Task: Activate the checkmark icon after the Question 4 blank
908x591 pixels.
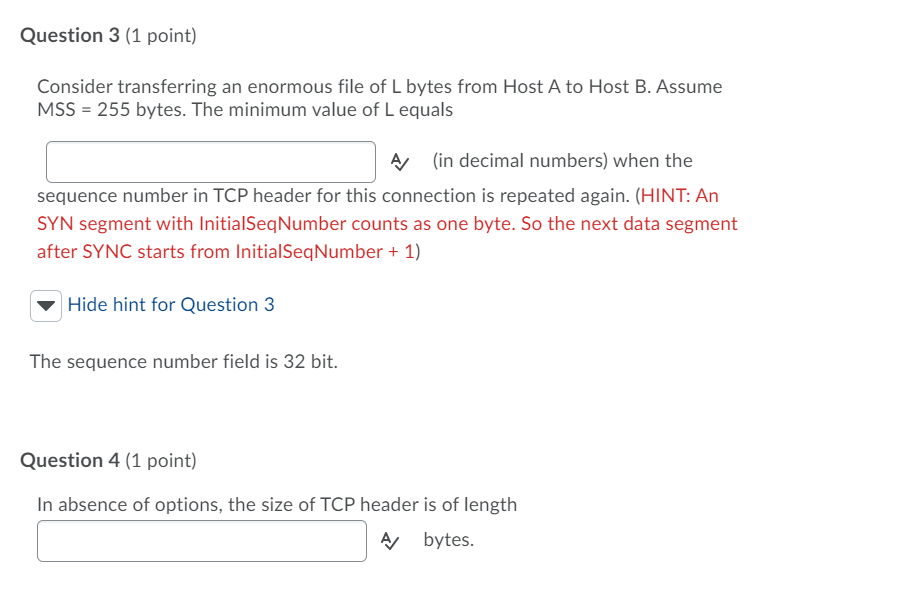Action: [x=390, y=540]
